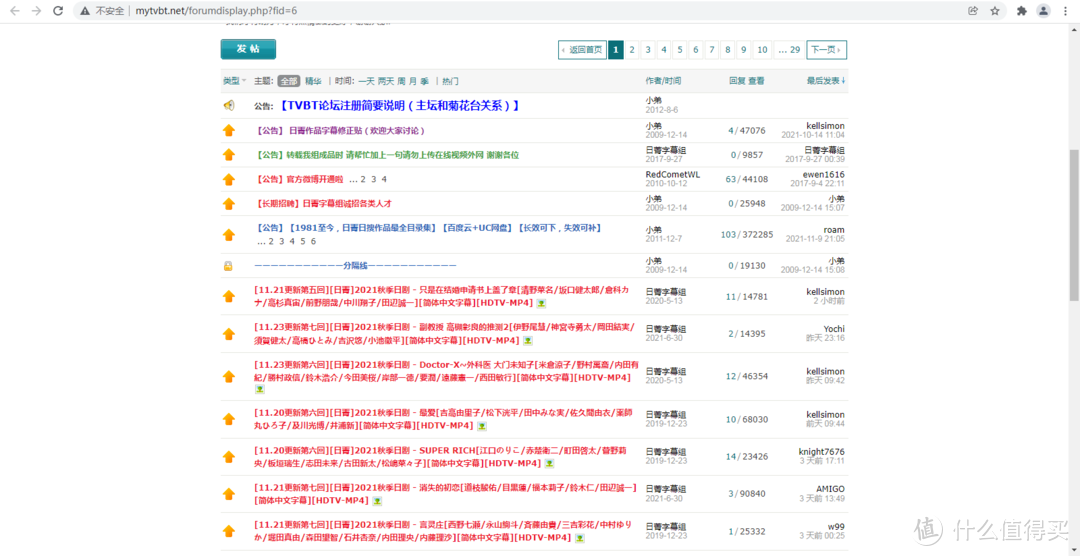This screenshot has width=1080, height=556.
Task: Go to page 2
Action: tap(632, 50)
